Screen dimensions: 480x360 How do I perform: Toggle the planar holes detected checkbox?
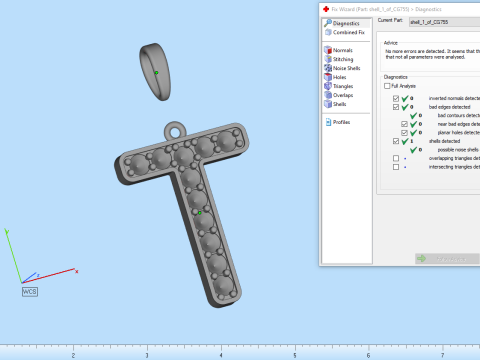[x=404, y=133]
